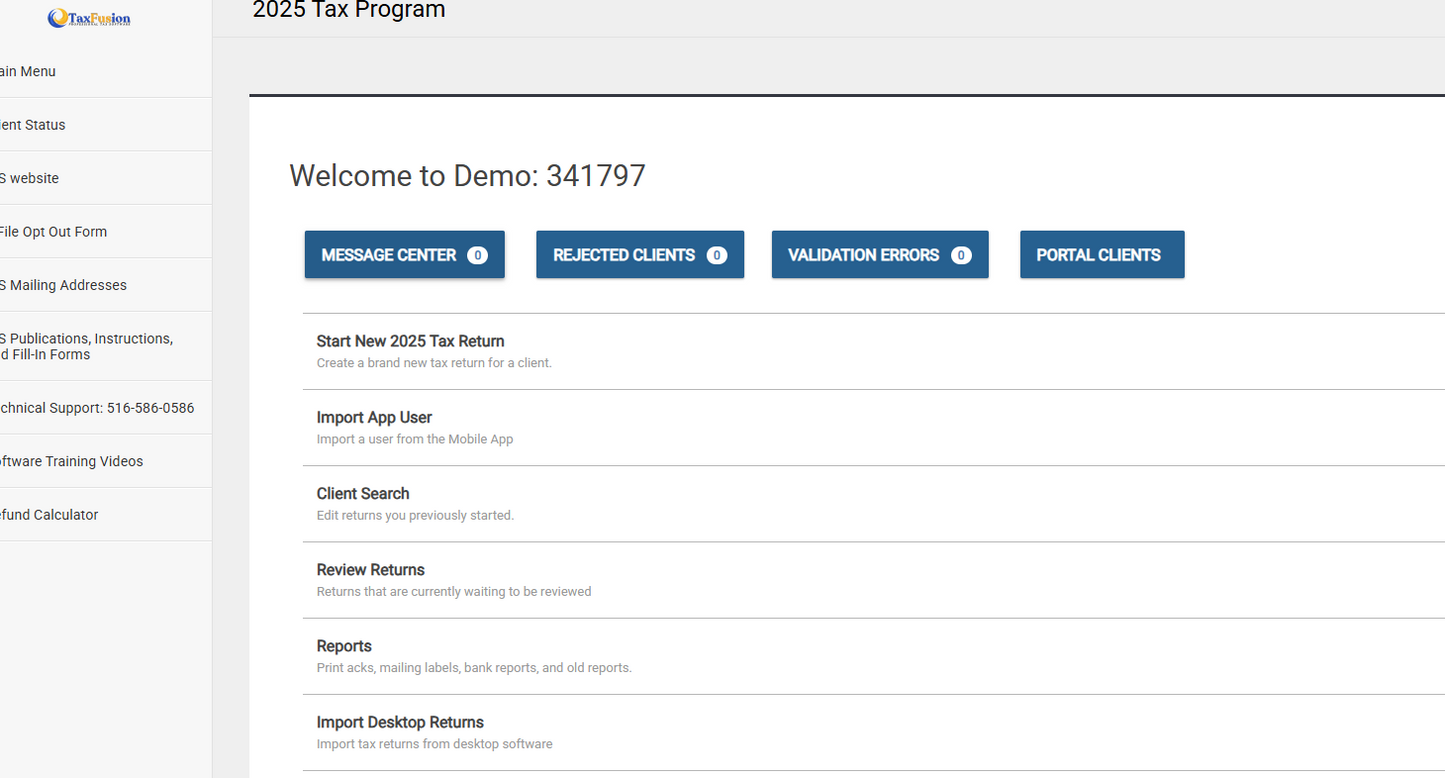The height and width of the screenshot is (778, 1445).
Task: Open Software Training Videos
Action: point(71,461)
